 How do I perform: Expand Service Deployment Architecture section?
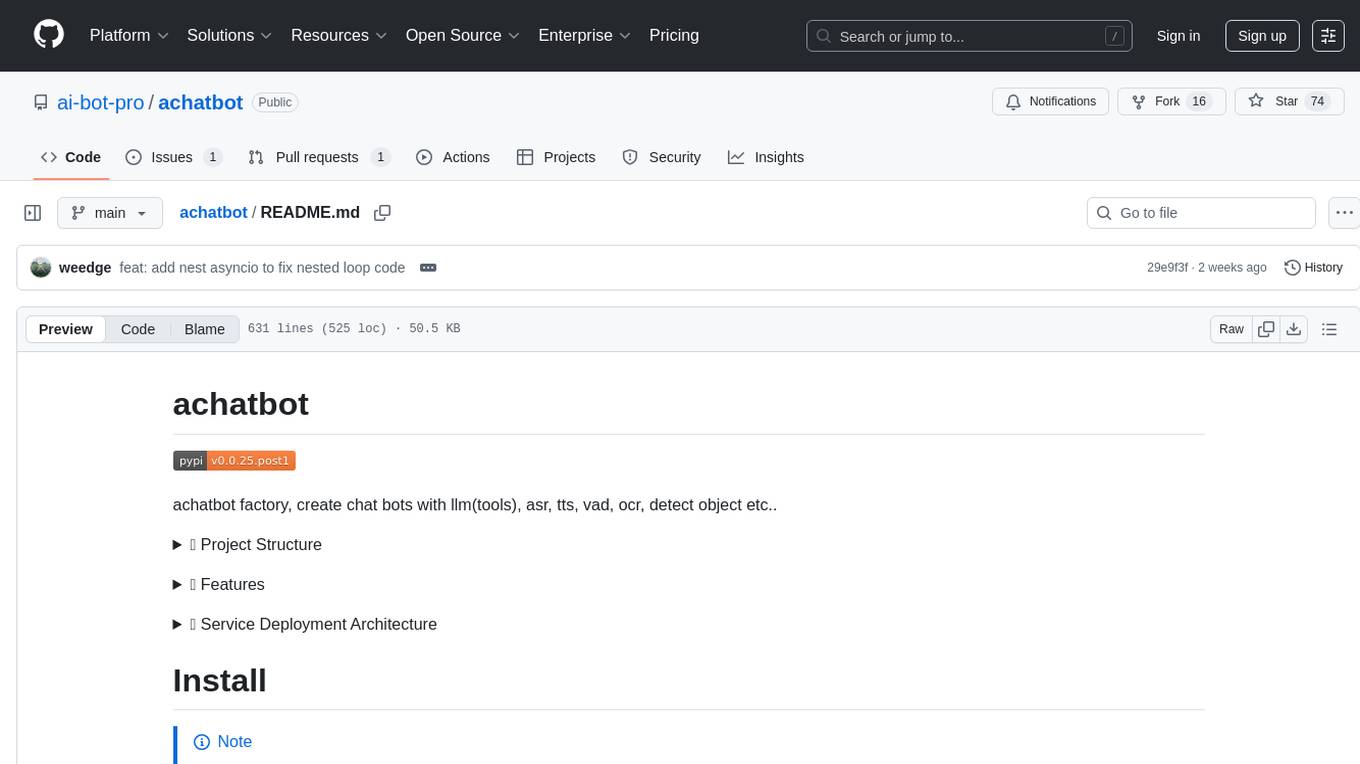pos(305,625)
